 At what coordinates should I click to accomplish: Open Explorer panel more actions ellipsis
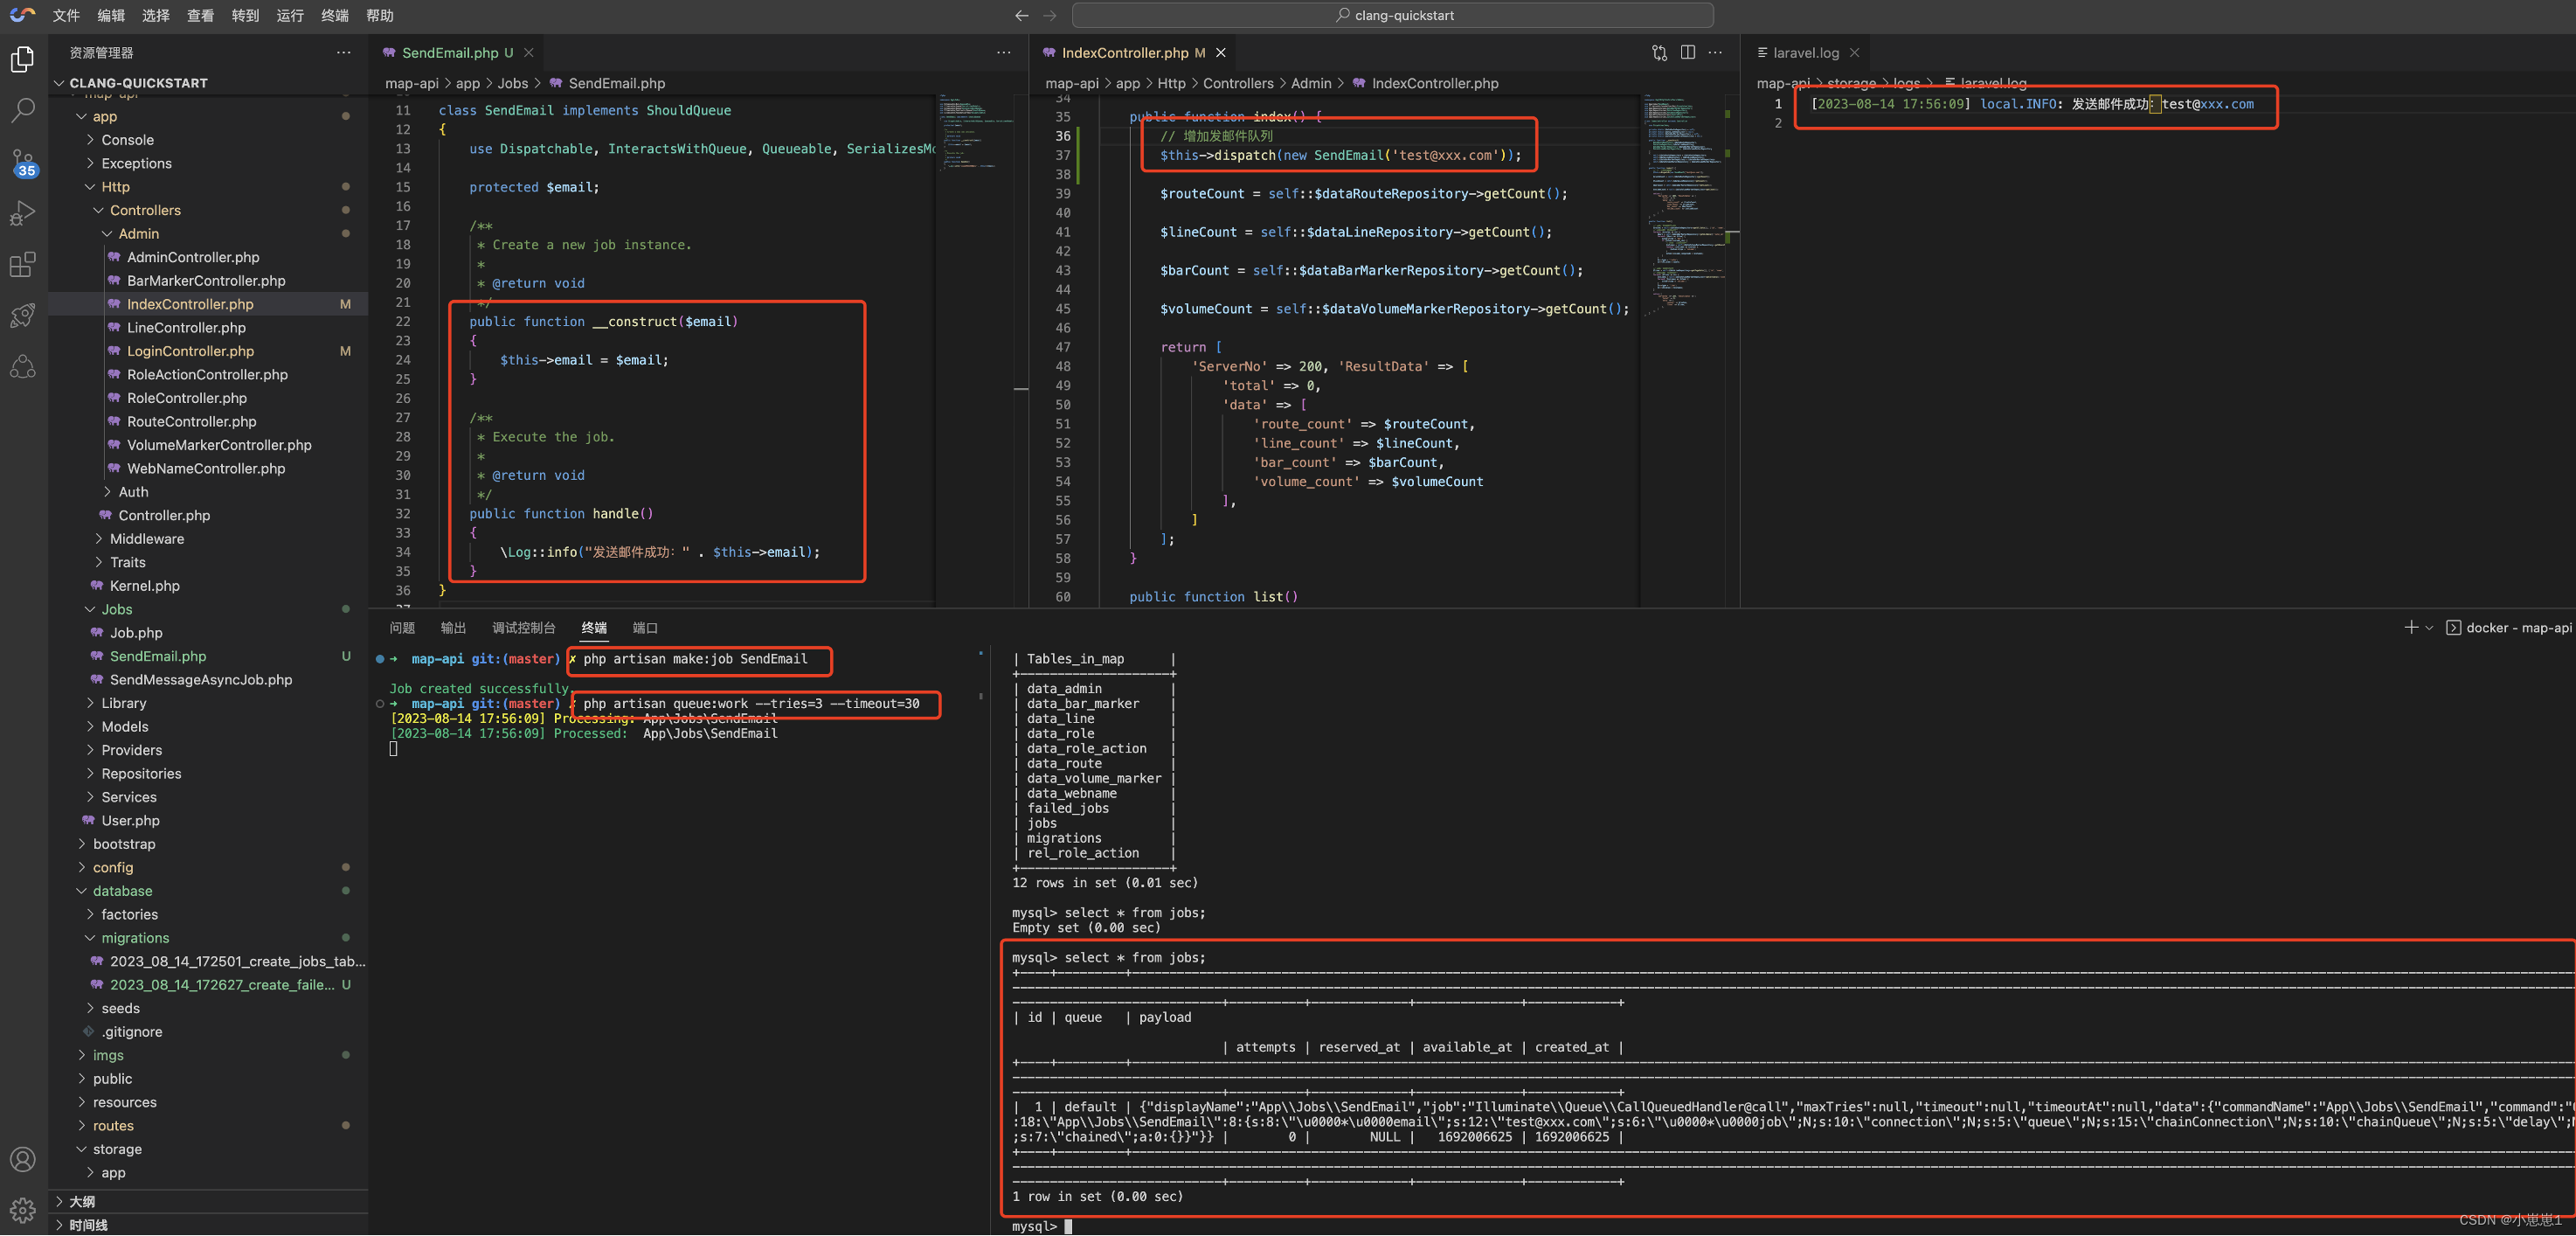click(343, 53)
